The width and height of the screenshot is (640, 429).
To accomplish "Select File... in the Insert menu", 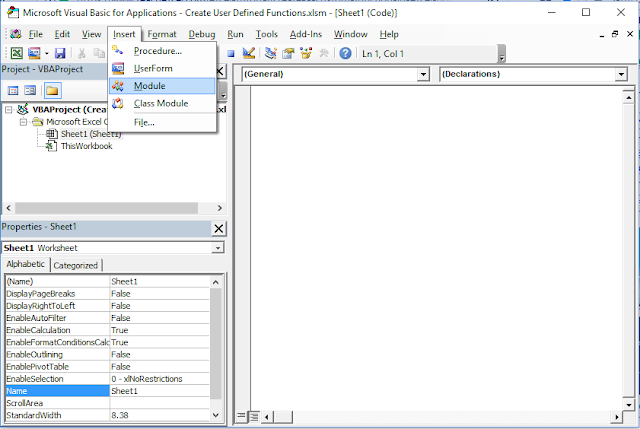I will coord(162,122).
